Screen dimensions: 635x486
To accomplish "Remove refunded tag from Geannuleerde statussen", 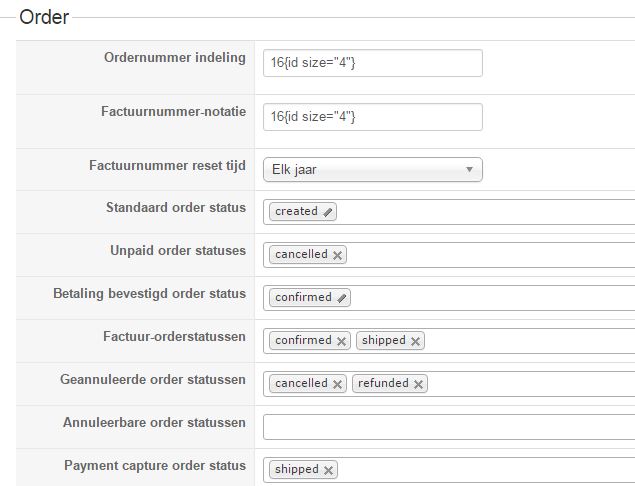I will 418,384.
